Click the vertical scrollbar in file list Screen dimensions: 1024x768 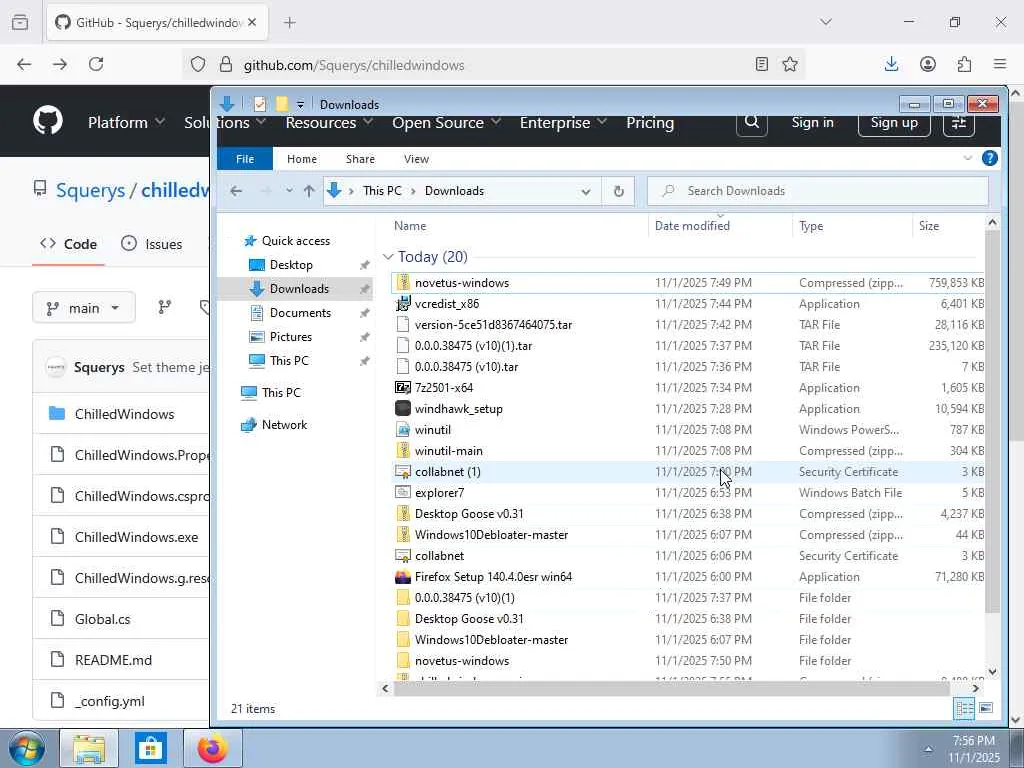click(x=992, y=421)
